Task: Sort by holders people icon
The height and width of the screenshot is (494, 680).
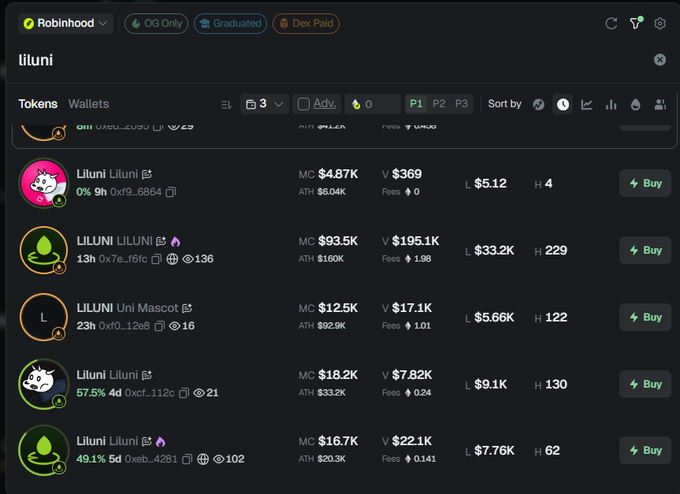Action: pos(660,105)
